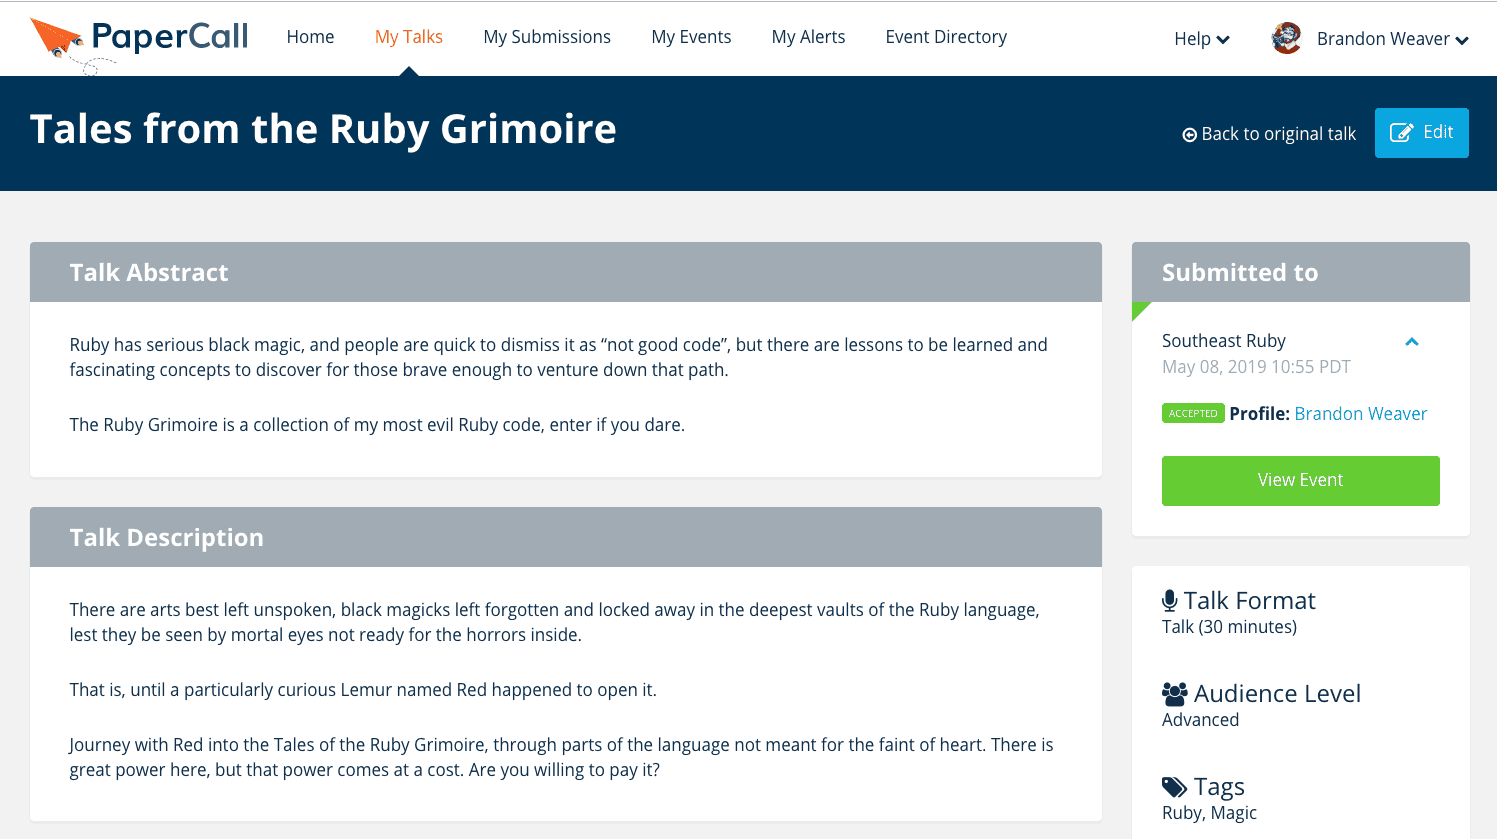The width and height of the screenshot is (1497, 839).
Task: Click the 'curious Lemur named Red' sentence
Action: [x=363, y=690]
